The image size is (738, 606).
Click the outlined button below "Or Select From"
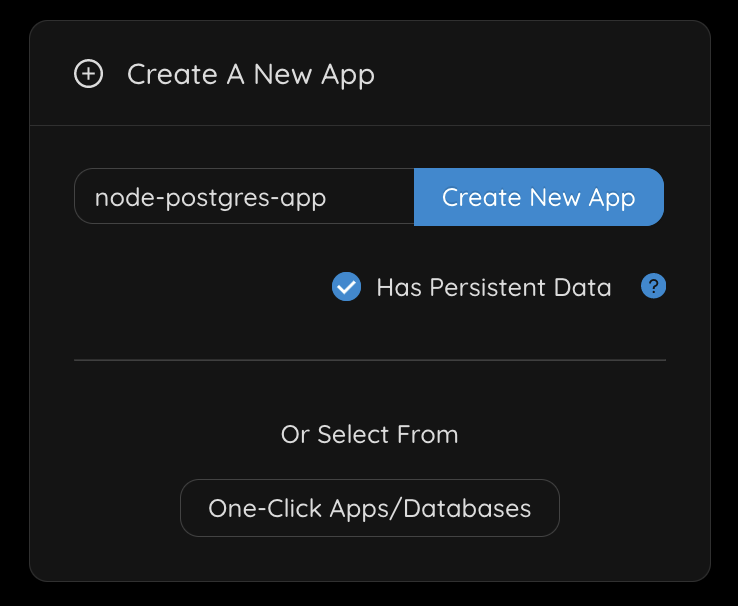click(369, 508)
